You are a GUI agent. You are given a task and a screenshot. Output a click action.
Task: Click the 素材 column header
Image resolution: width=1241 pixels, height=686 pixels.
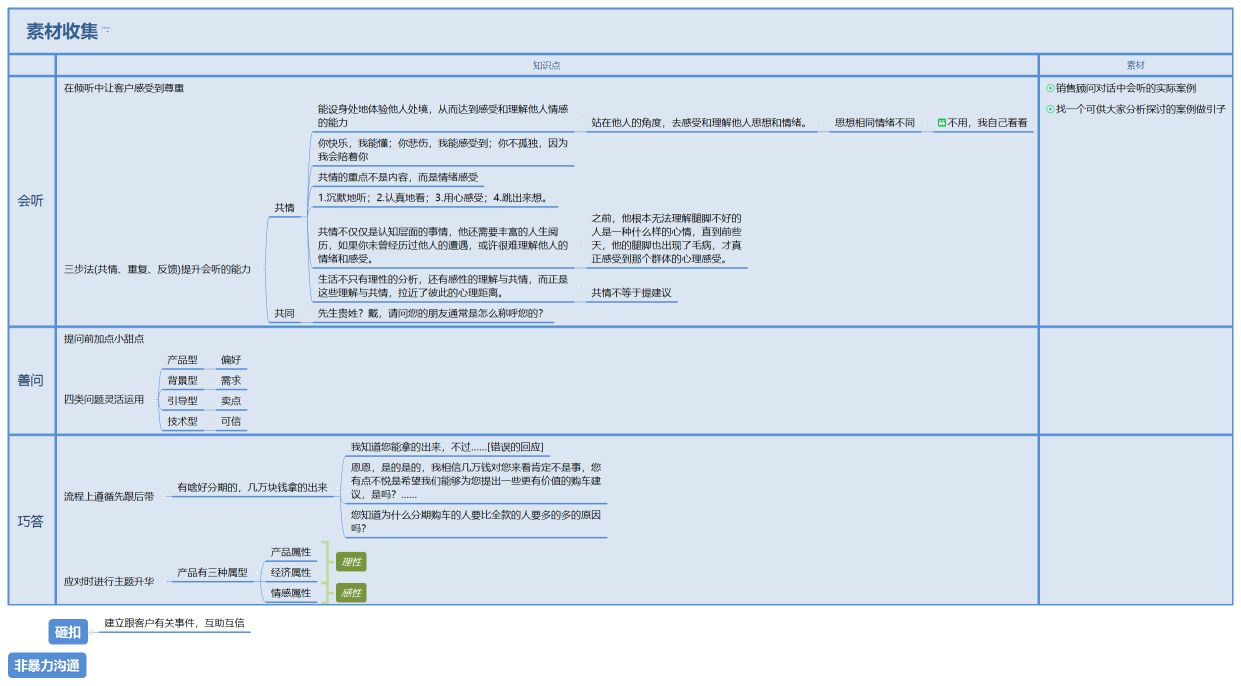coord(1135,65)
